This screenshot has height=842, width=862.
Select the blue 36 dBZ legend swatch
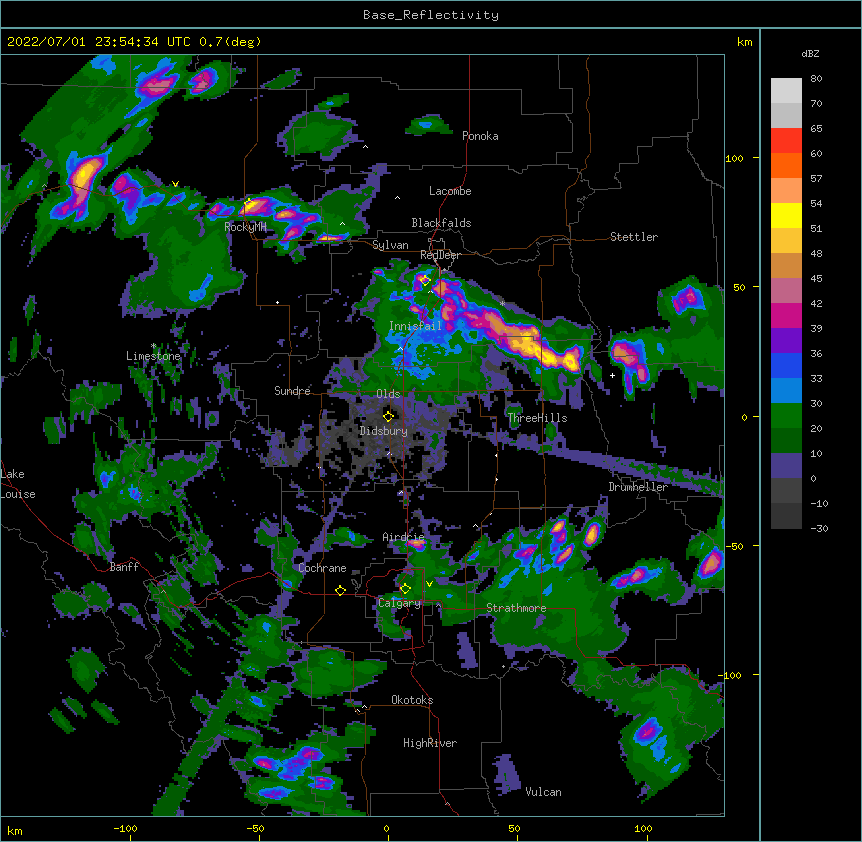(786, 365)
